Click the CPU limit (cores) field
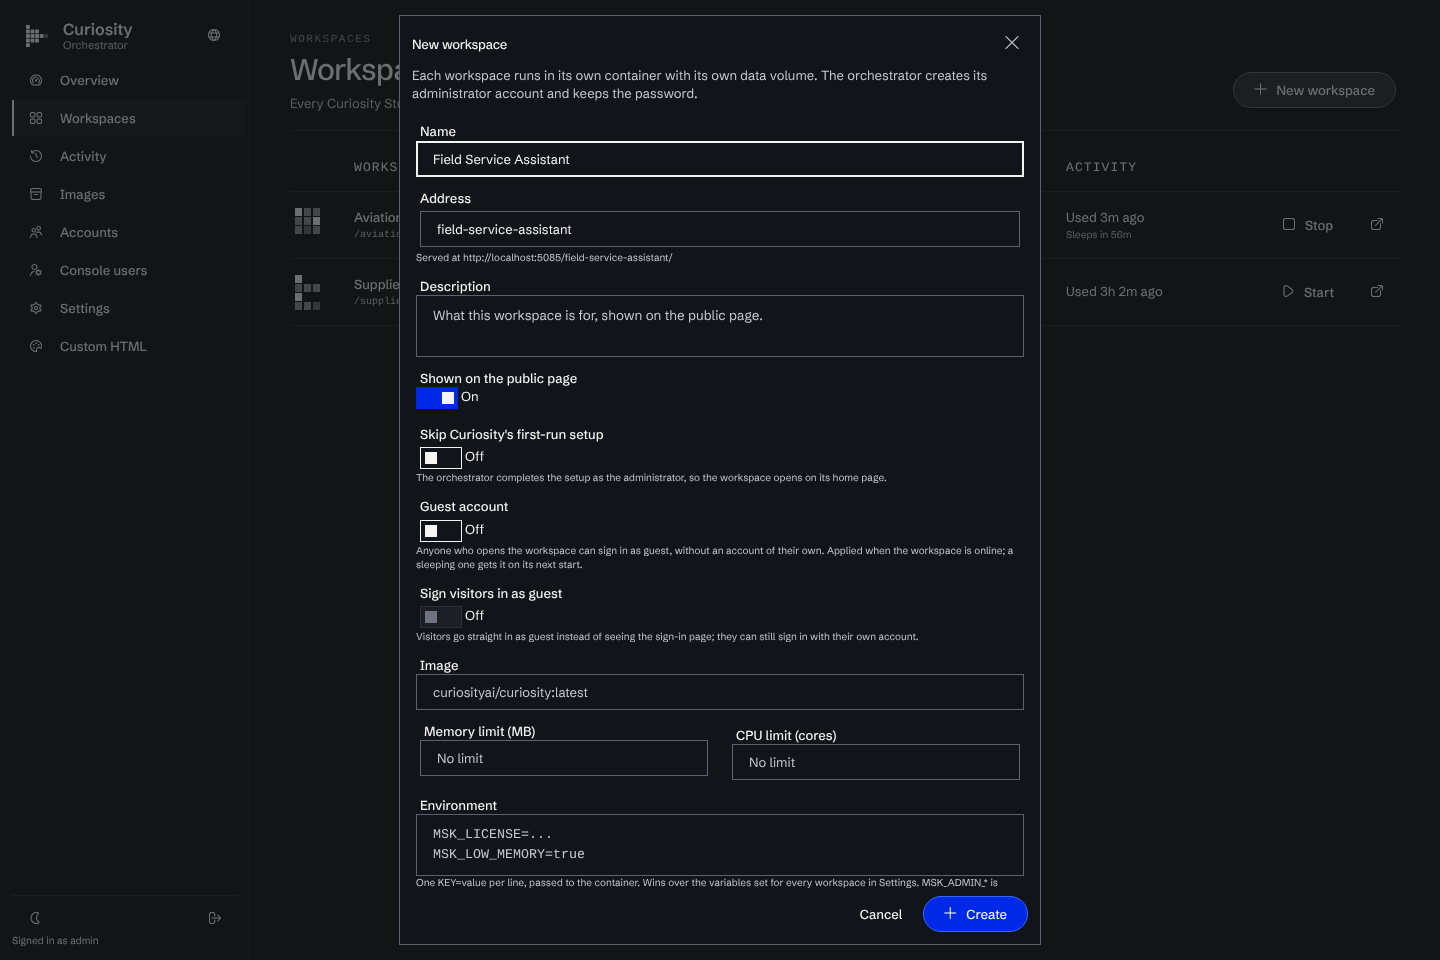The width and height of the screenshot is (1440, 960). point(876,762)
